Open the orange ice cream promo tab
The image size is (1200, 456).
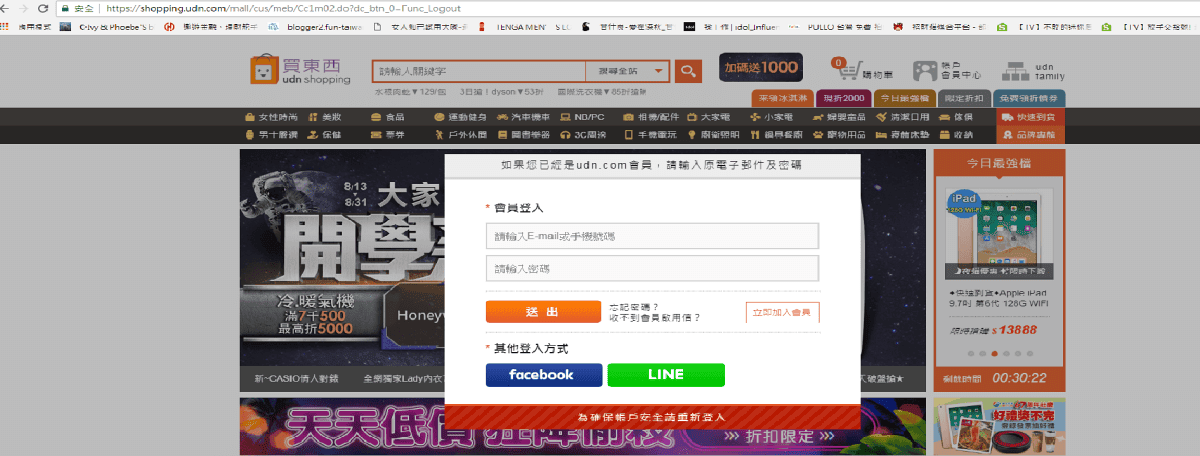pos(783,98)
